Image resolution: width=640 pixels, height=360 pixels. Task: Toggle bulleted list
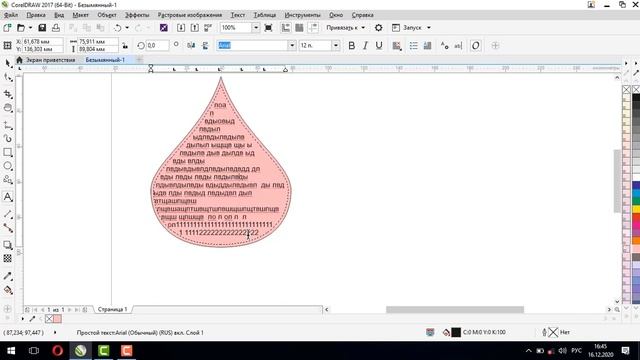click(x=413, y=45)
